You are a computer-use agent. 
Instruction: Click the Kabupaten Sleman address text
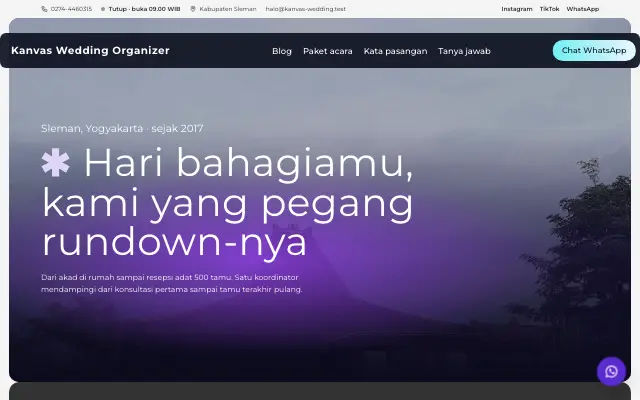228,9
